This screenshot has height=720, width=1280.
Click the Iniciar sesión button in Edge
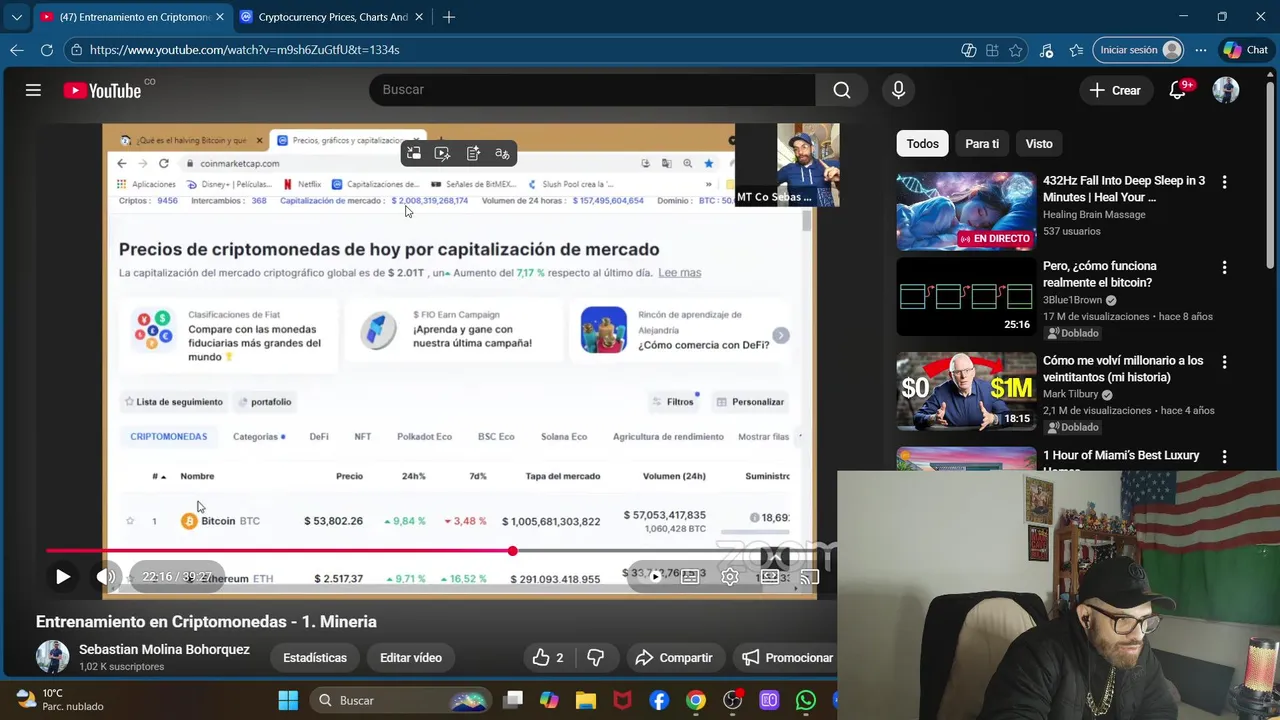point(1140,50)
